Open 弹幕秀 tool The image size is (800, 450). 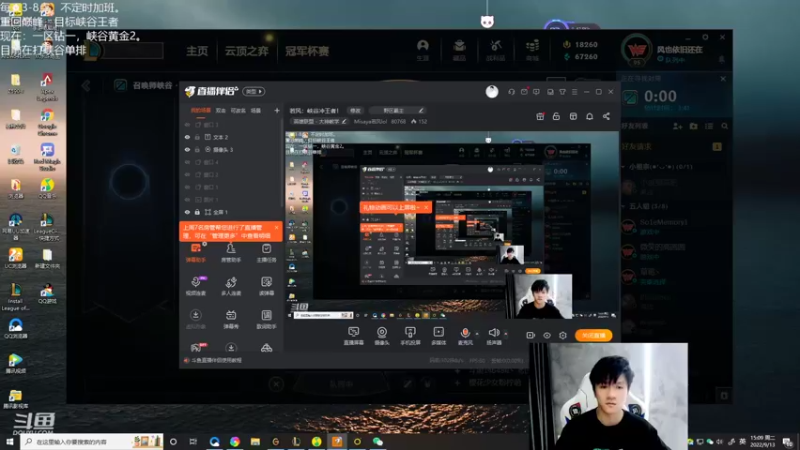click(x=231, y=319)
